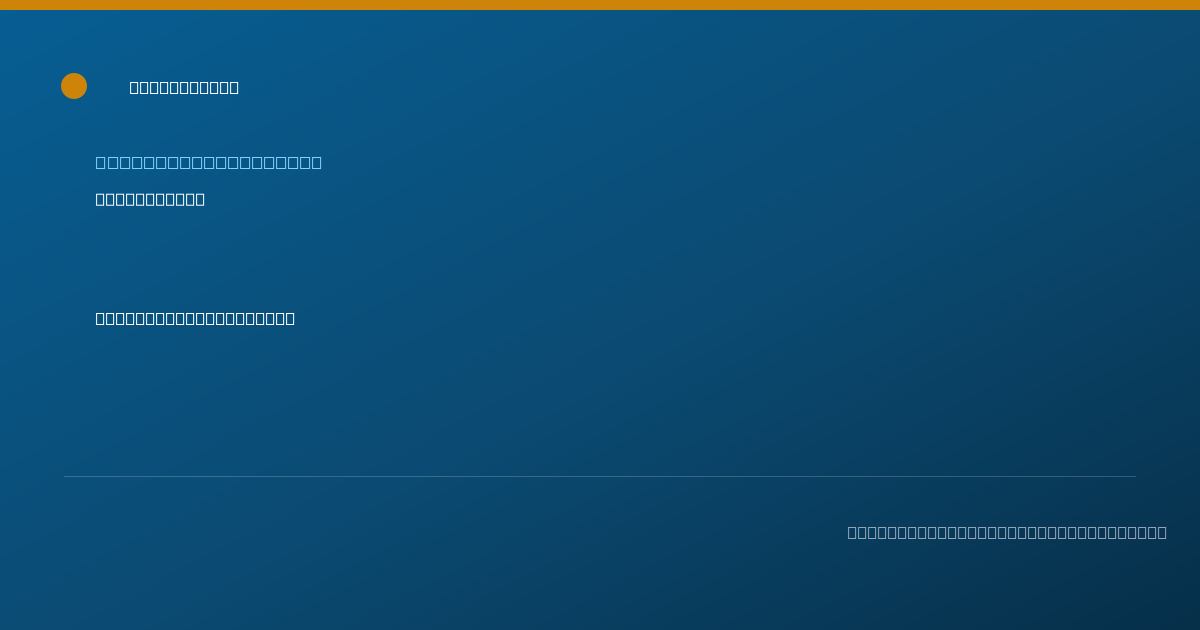Click the white header text beside the orange circle
The height and width of the screenshot is (630, 1200).
184,87
